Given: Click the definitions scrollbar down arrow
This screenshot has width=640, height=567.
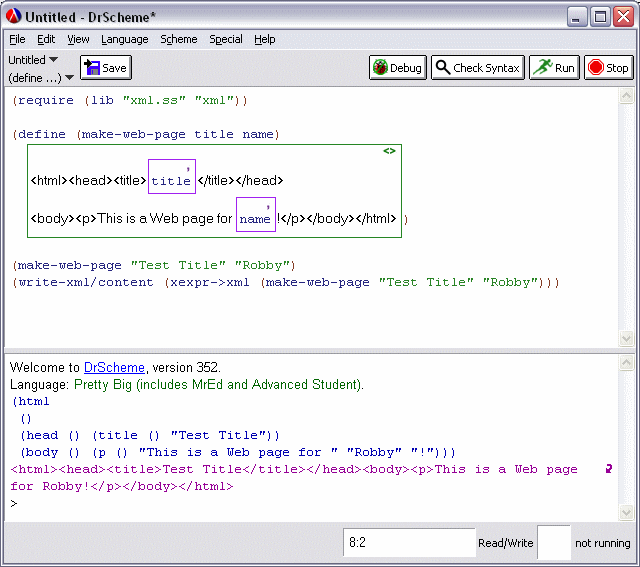Looking at the screenshot, I should click(626, 338).
